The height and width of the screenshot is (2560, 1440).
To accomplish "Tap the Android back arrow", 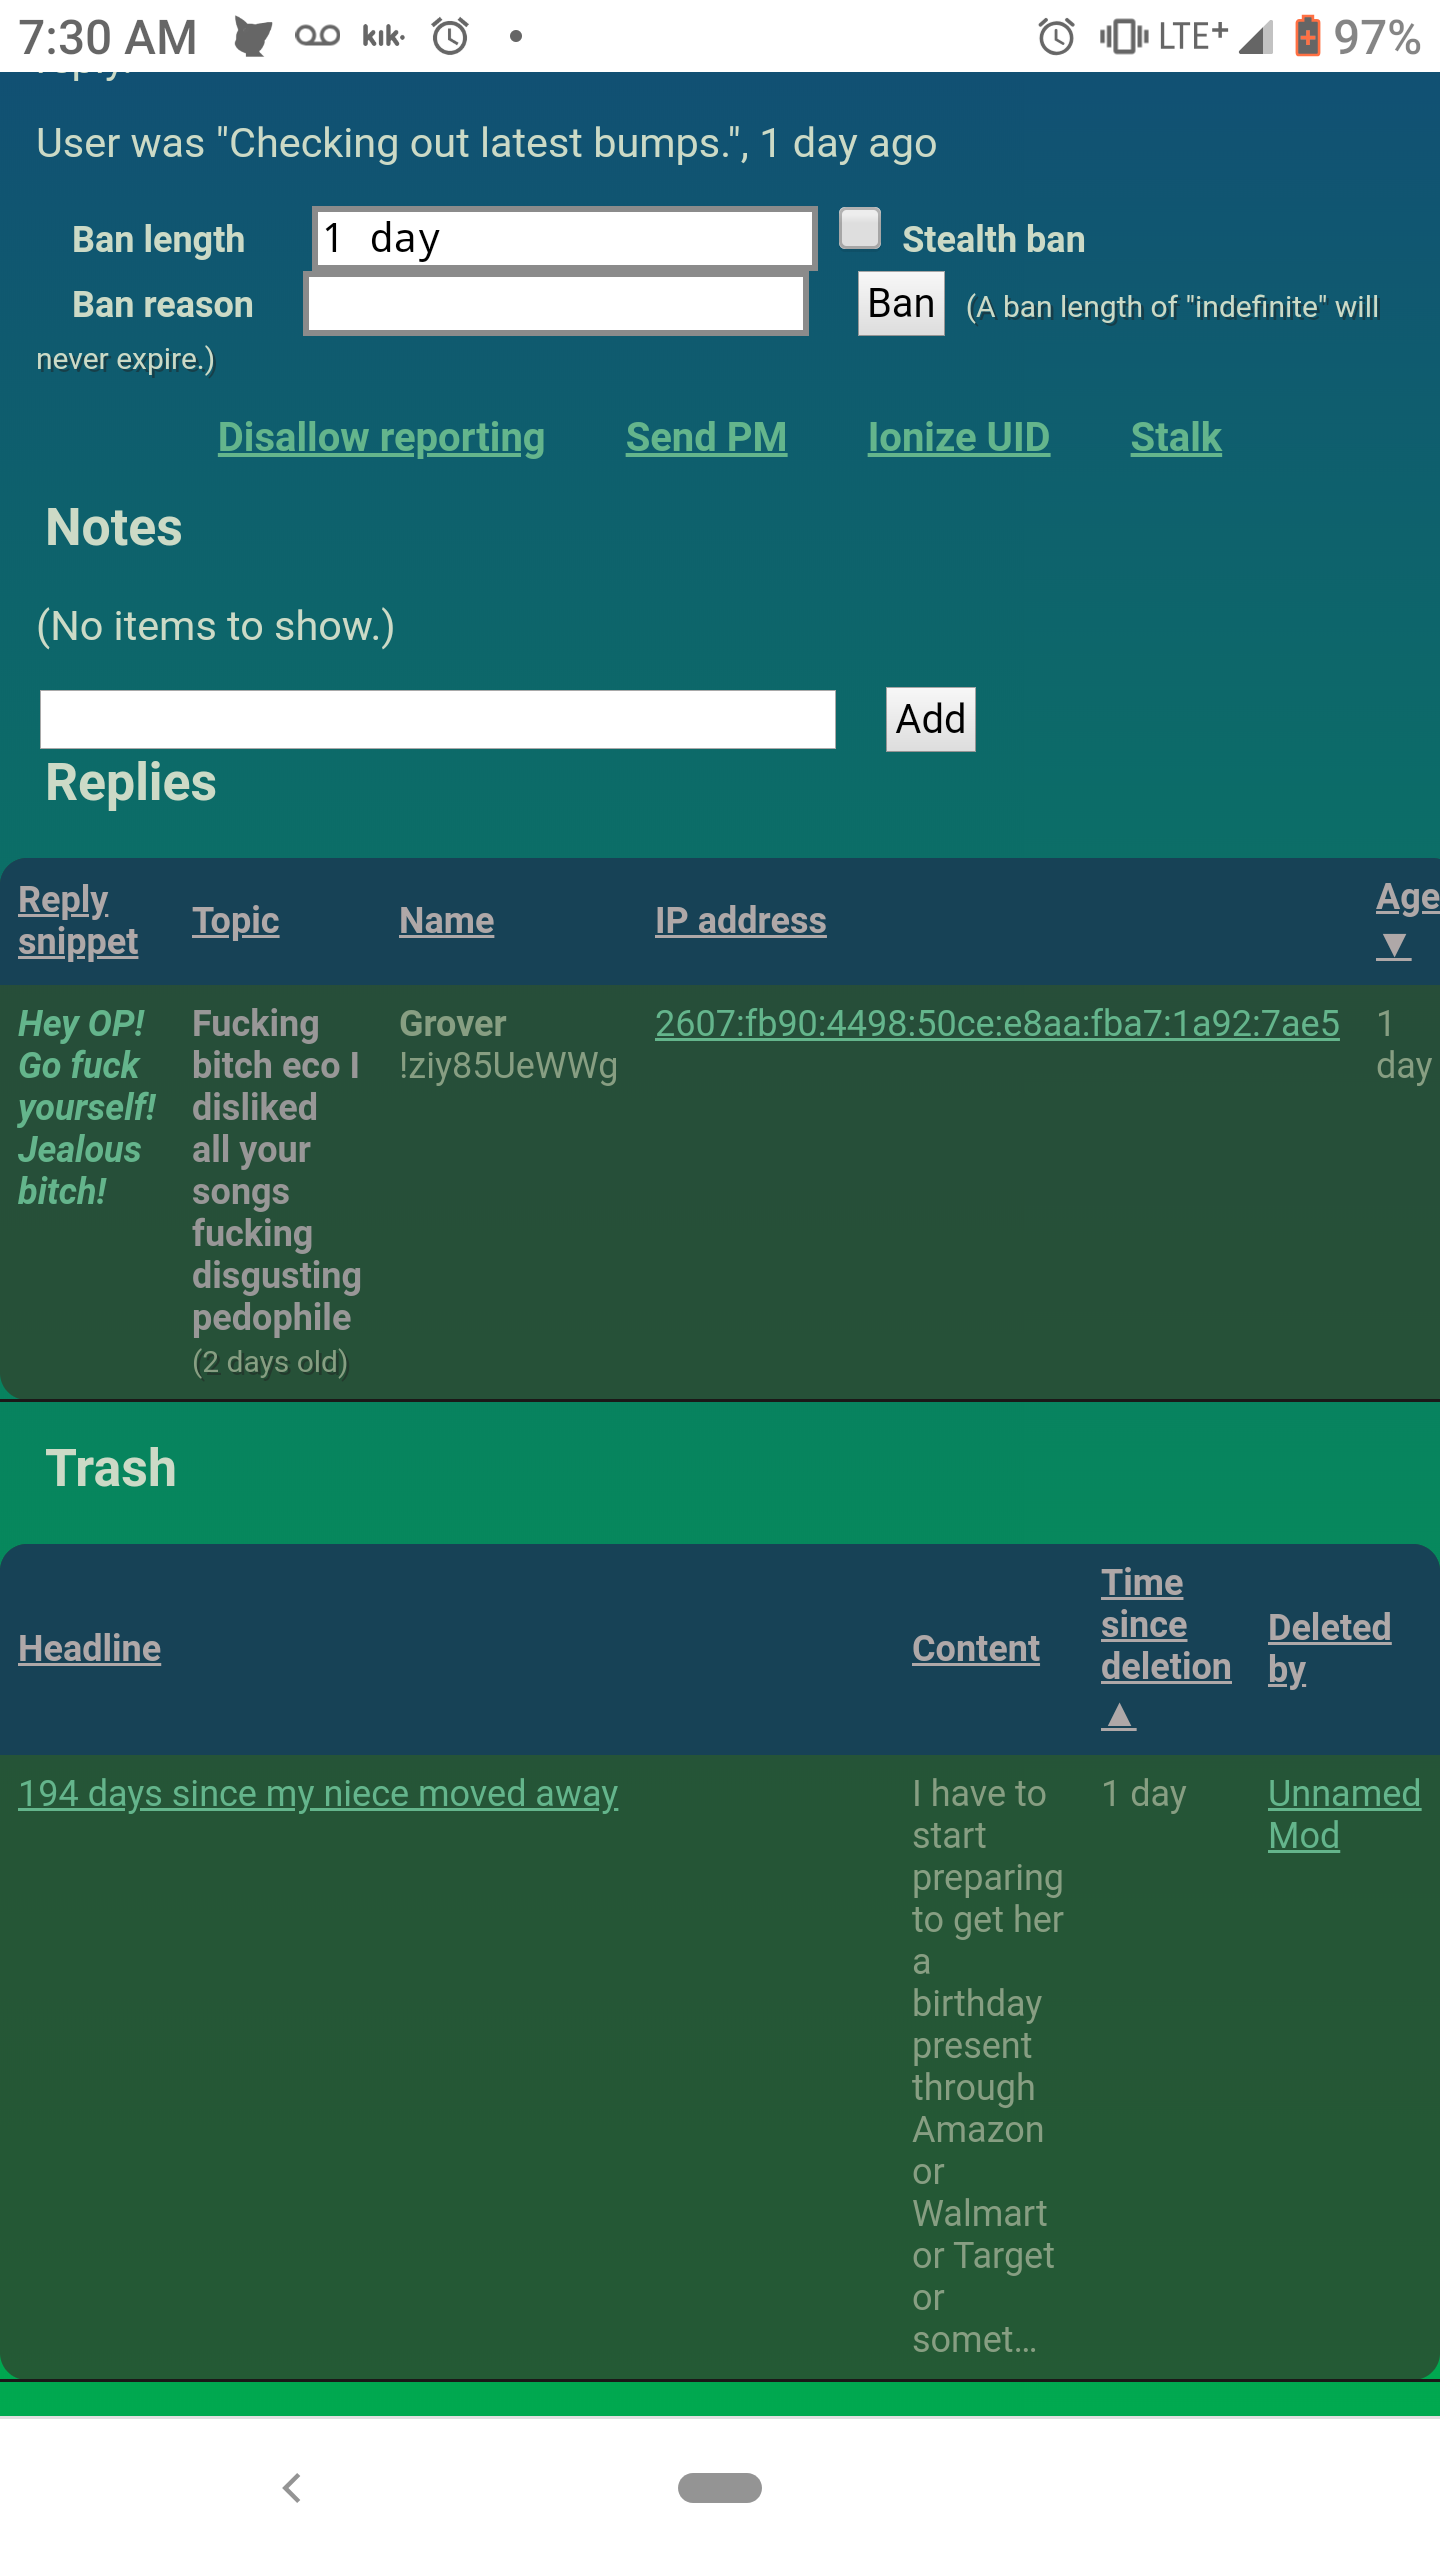I will point(292,2488).
